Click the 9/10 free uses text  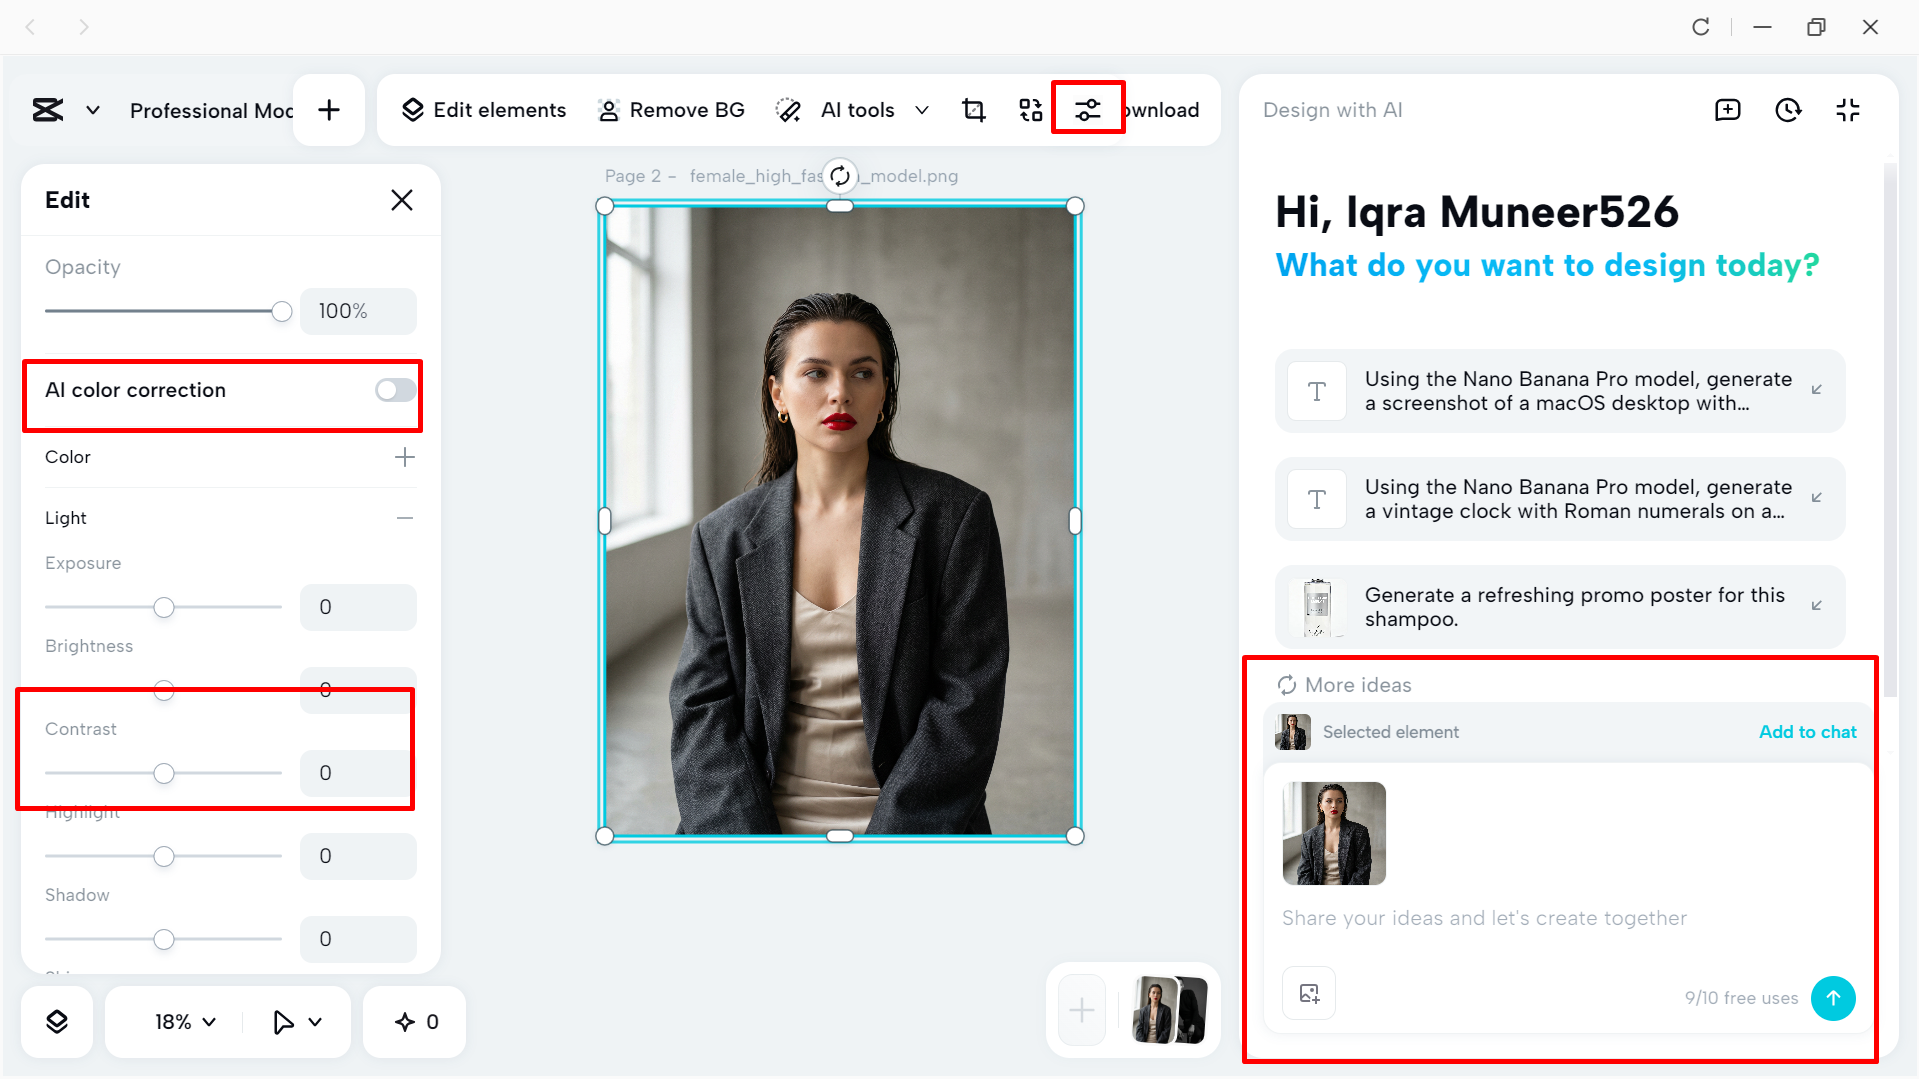coord(1741,998)
